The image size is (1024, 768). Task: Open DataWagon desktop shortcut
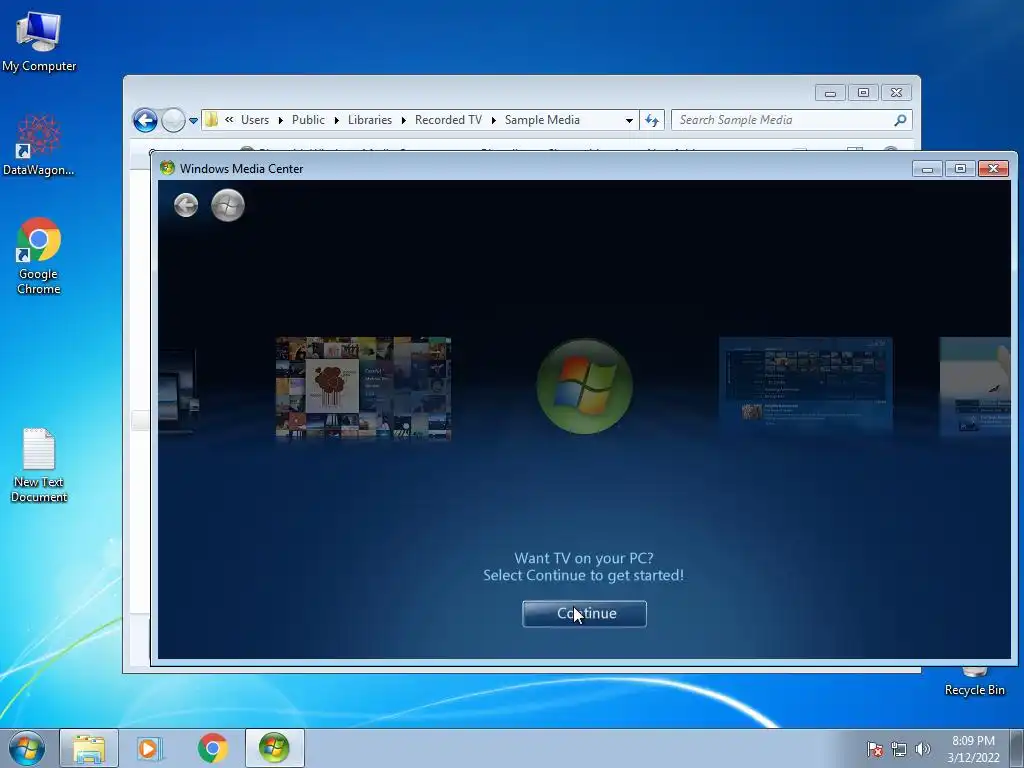click(x=39, y=145)
